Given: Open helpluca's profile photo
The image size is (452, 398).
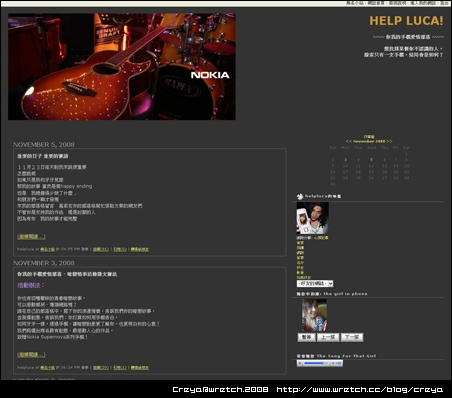Looking at the screenshot, I should [x=313, y=218].
